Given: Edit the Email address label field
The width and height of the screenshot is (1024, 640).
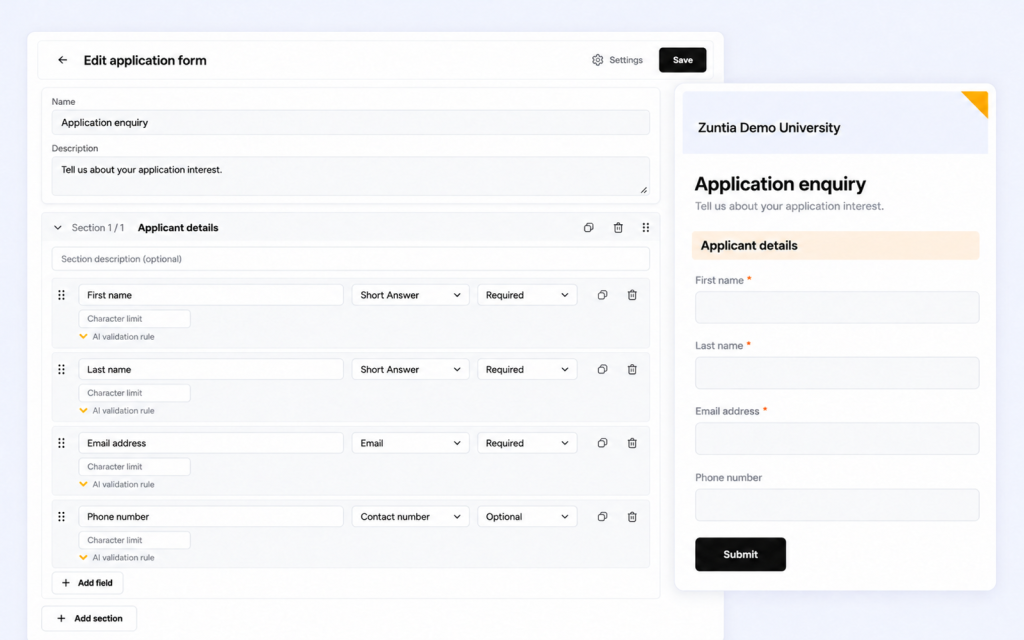Looking at the screenshot, I should (211, 443).
